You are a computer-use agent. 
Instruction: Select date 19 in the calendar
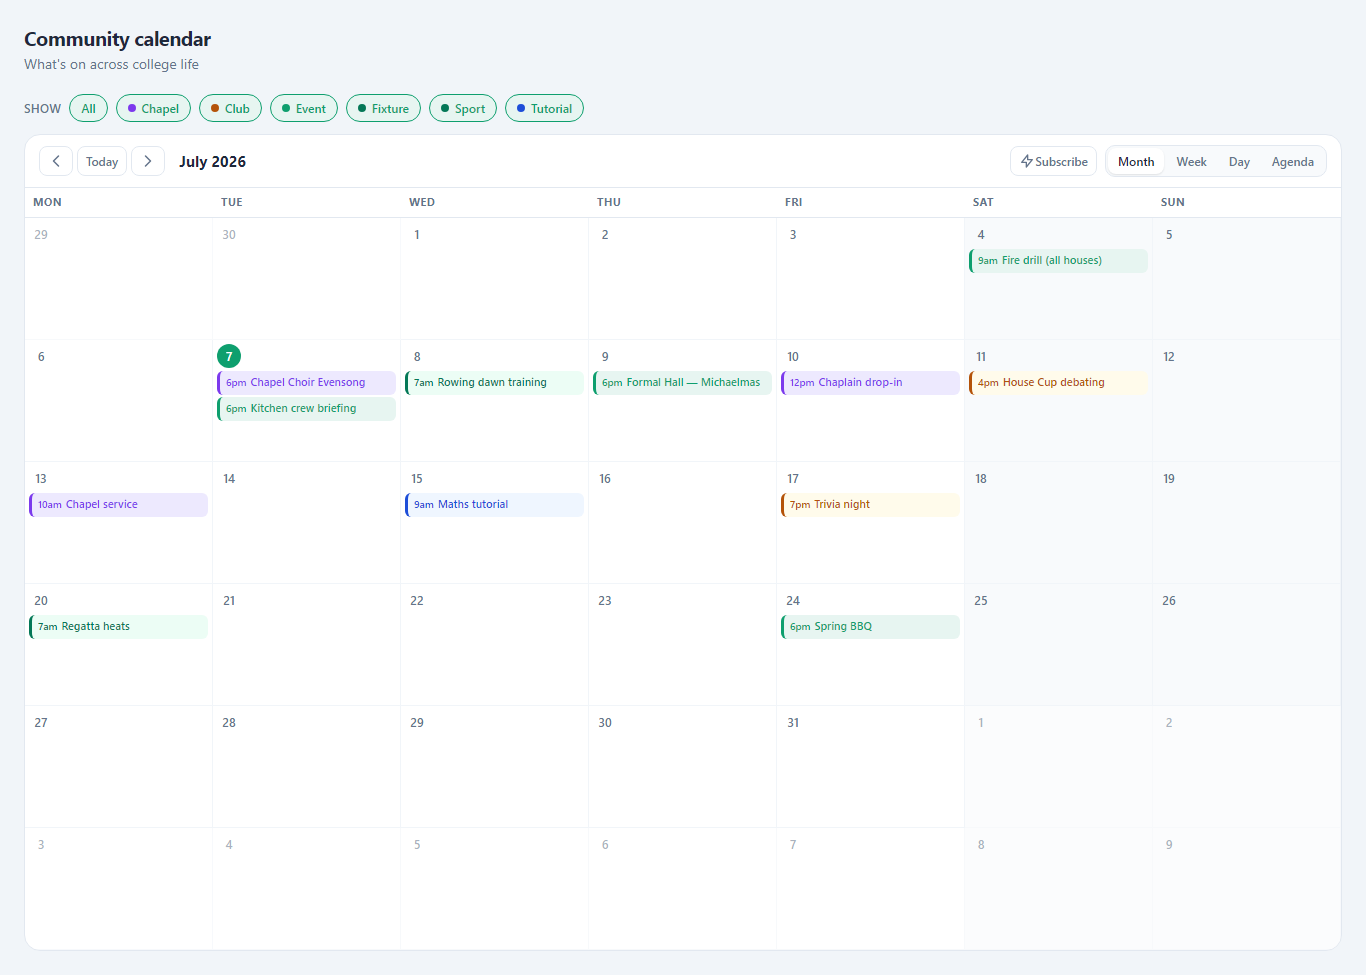click(1169, 479)
